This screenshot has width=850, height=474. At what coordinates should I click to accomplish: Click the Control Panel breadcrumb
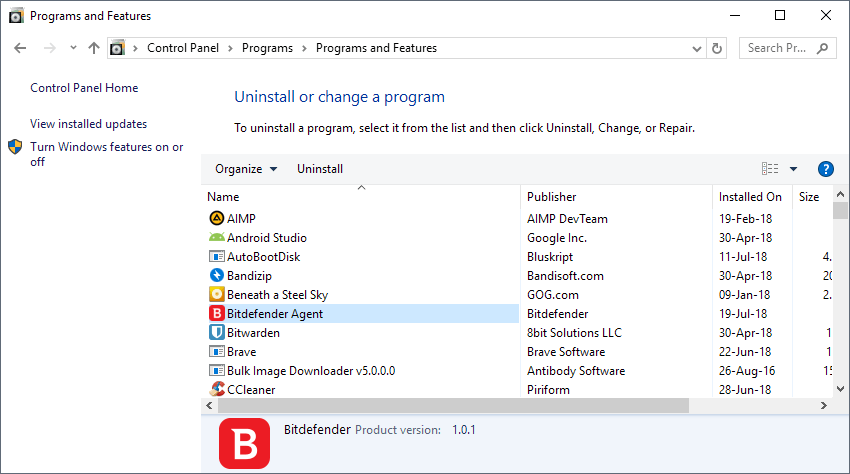click(183, 48)
